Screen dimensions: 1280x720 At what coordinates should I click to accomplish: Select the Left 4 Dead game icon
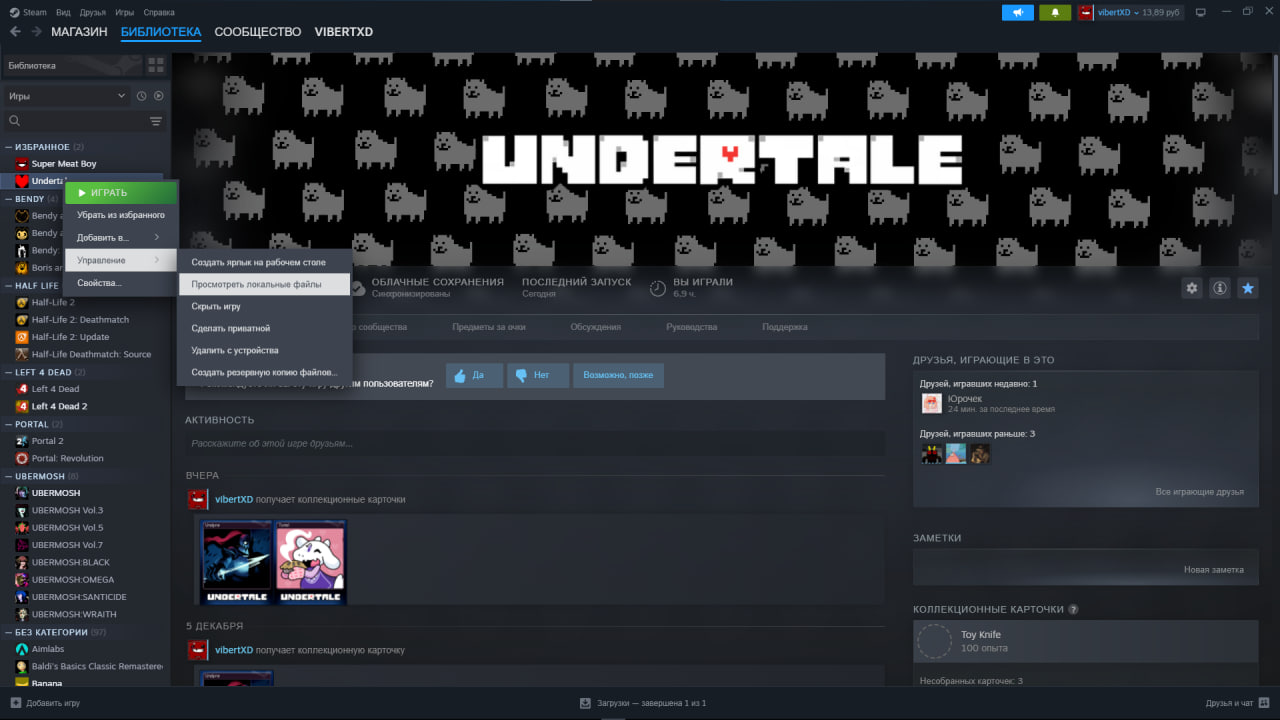click(x=22, y=389)
